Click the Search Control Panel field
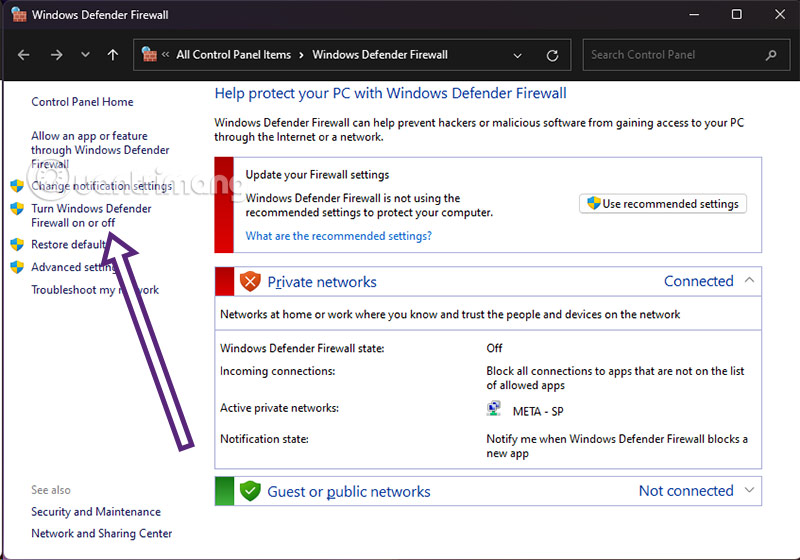This screenshot has height=560, width=800. tap(670, 55)
